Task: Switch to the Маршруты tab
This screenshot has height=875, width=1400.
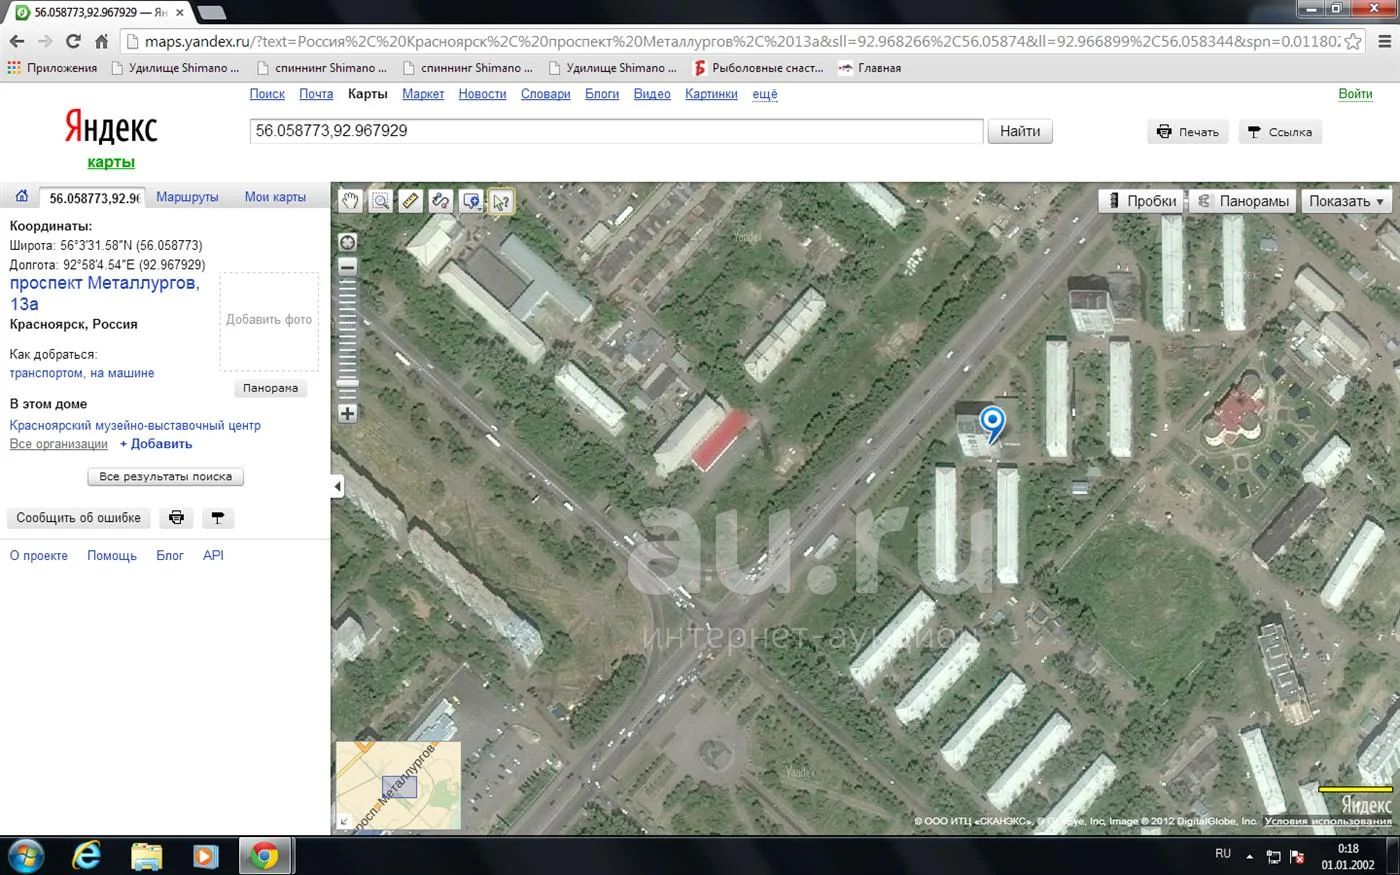Action: (187, 197)
